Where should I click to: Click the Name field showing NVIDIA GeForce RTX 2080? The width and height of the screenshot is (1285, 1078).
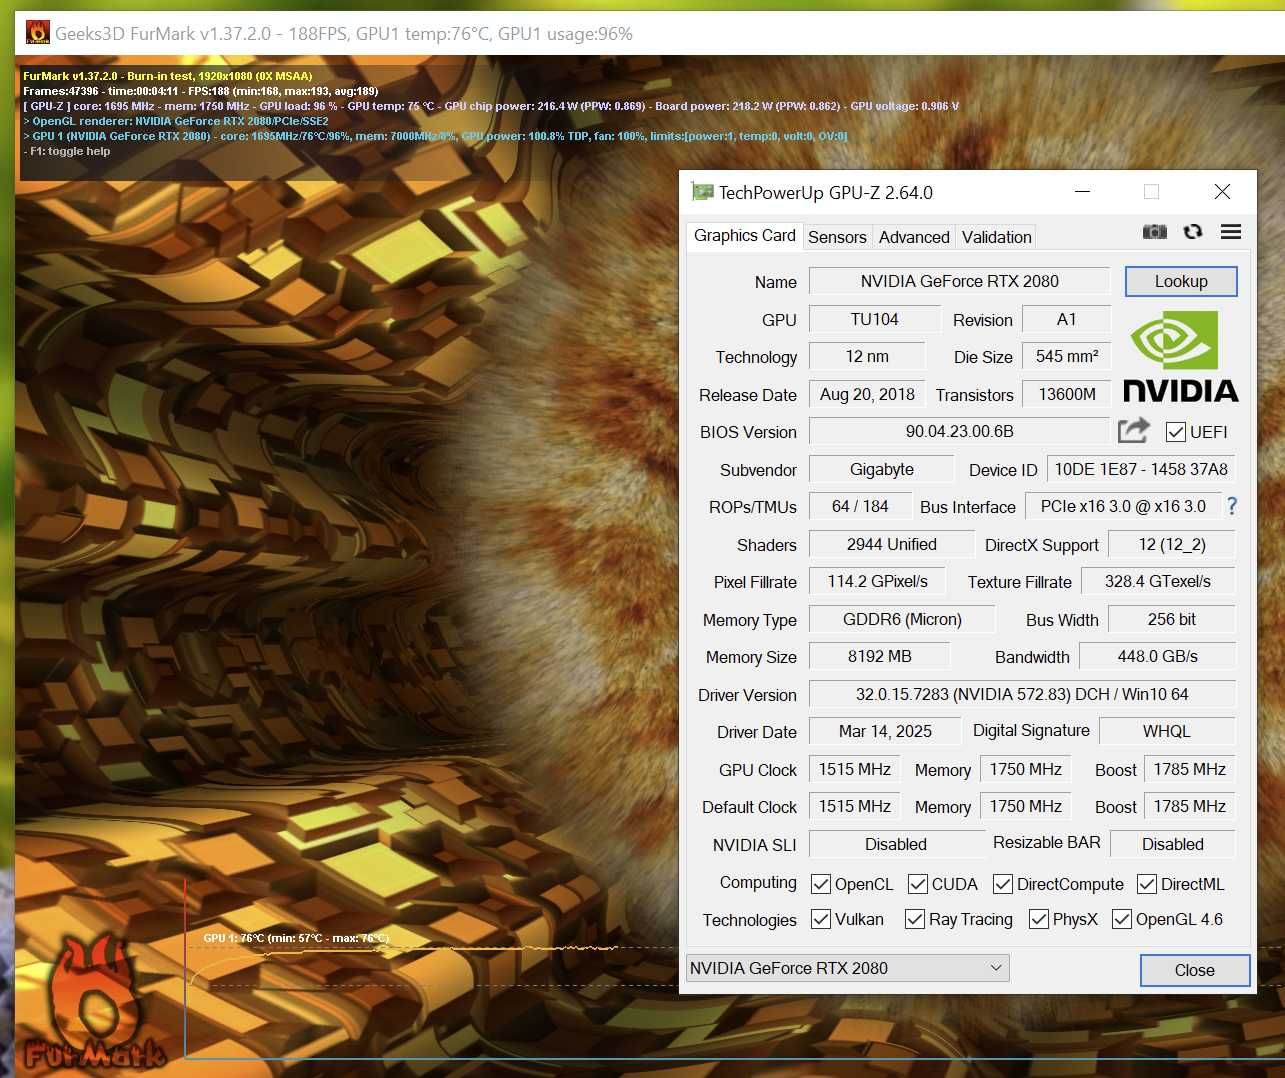click(x=959, y=281)
